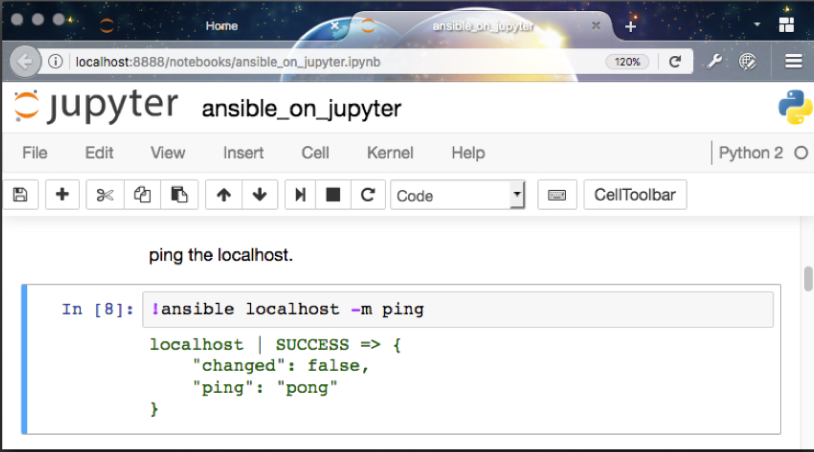Click the notebook vertical scrollbar thumb
Viewport: 814px width, 452px height.
tap(808, 279)
